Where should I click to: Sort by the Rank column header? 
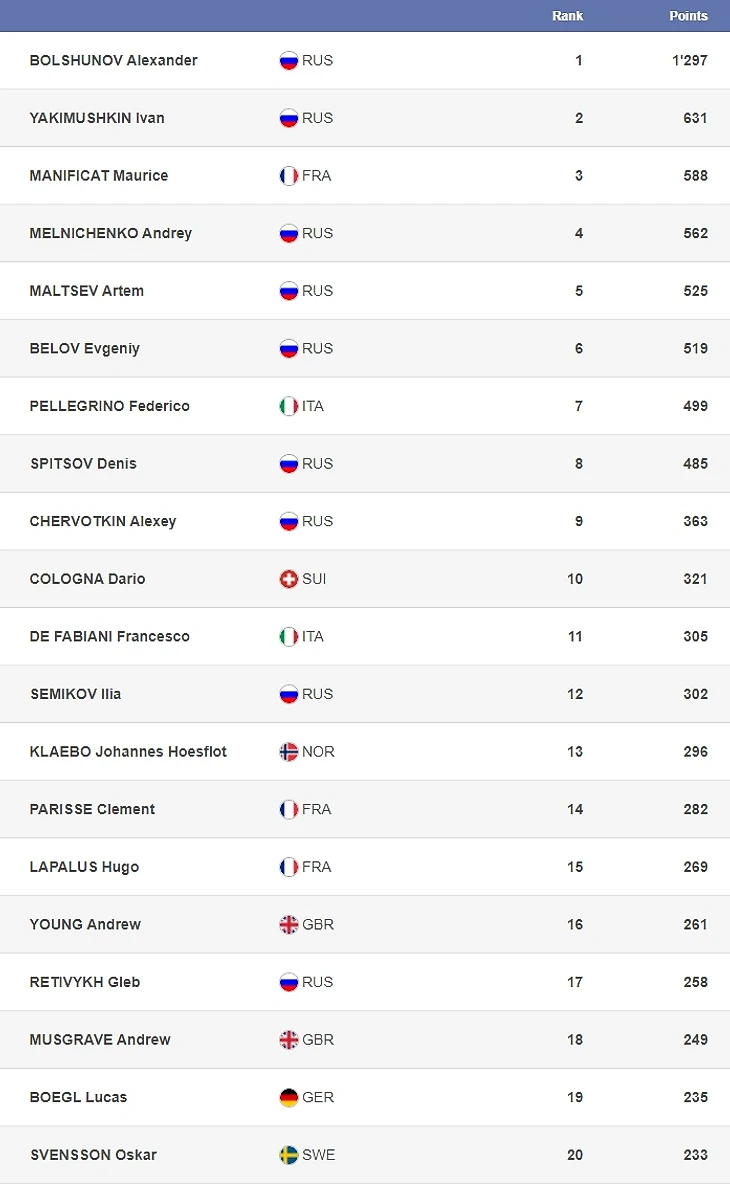(x=567, y=16)
